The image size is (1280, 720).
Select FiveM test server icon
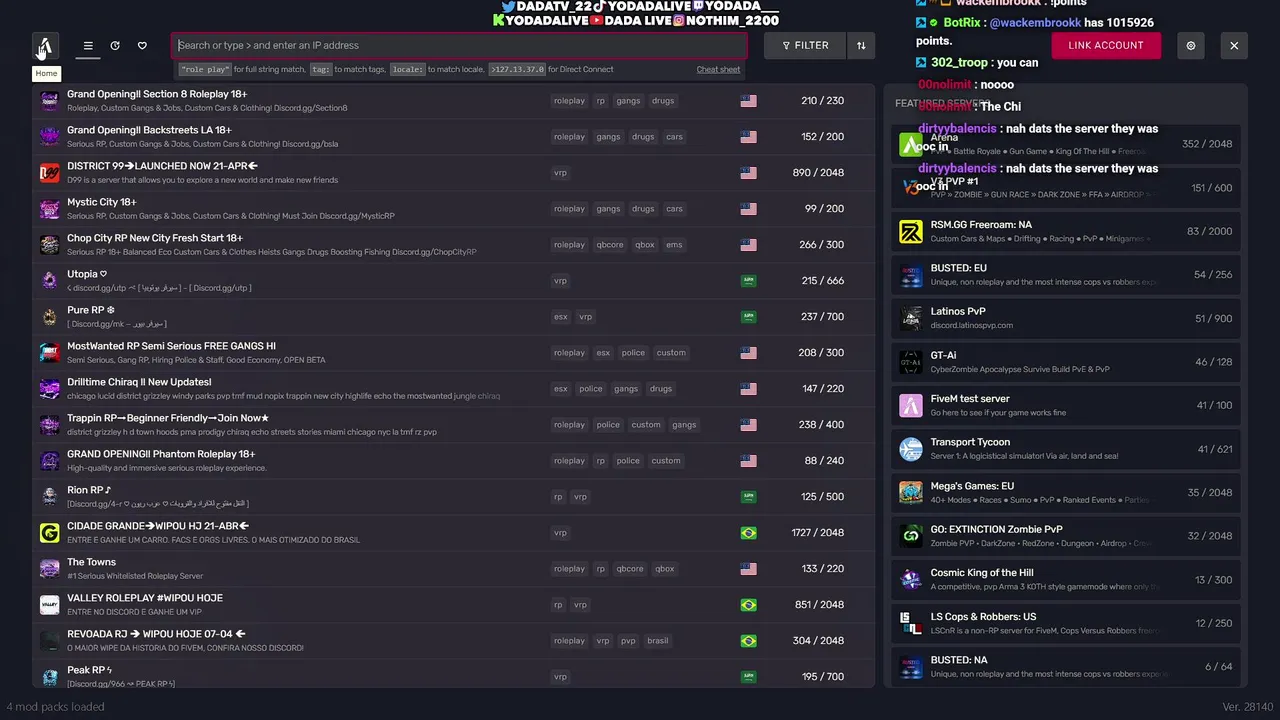pyautogui.click(x=911, y=406)
